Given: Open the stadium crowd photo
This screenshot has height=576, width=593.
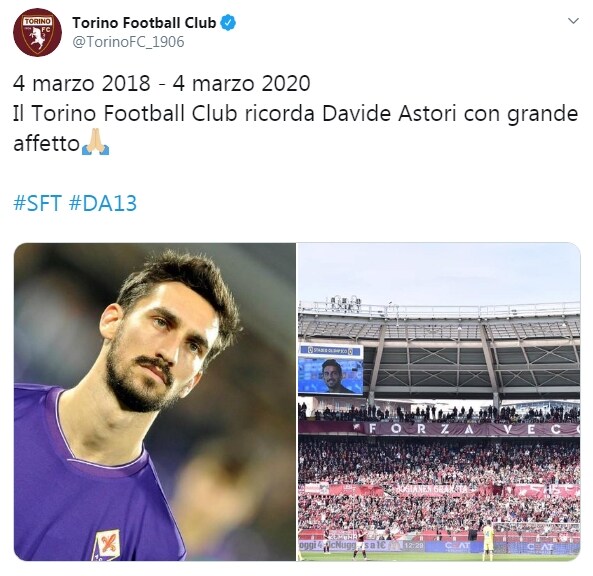Looking at the screenshot, I should tap(439, 402).
